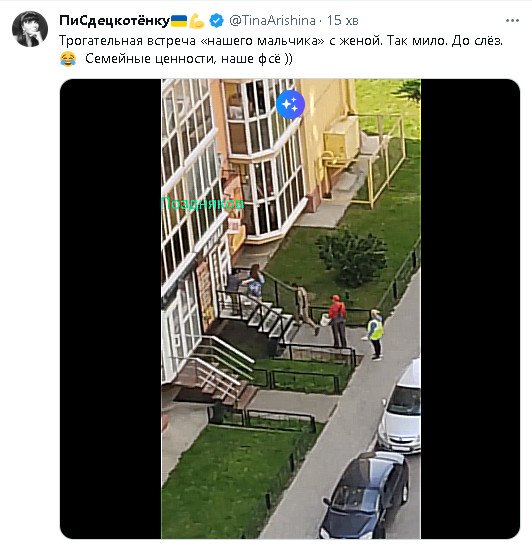This screenshot has height=544, width=532.
Task: Click the second text line Семейные ценности
Action: coord(189,59)
